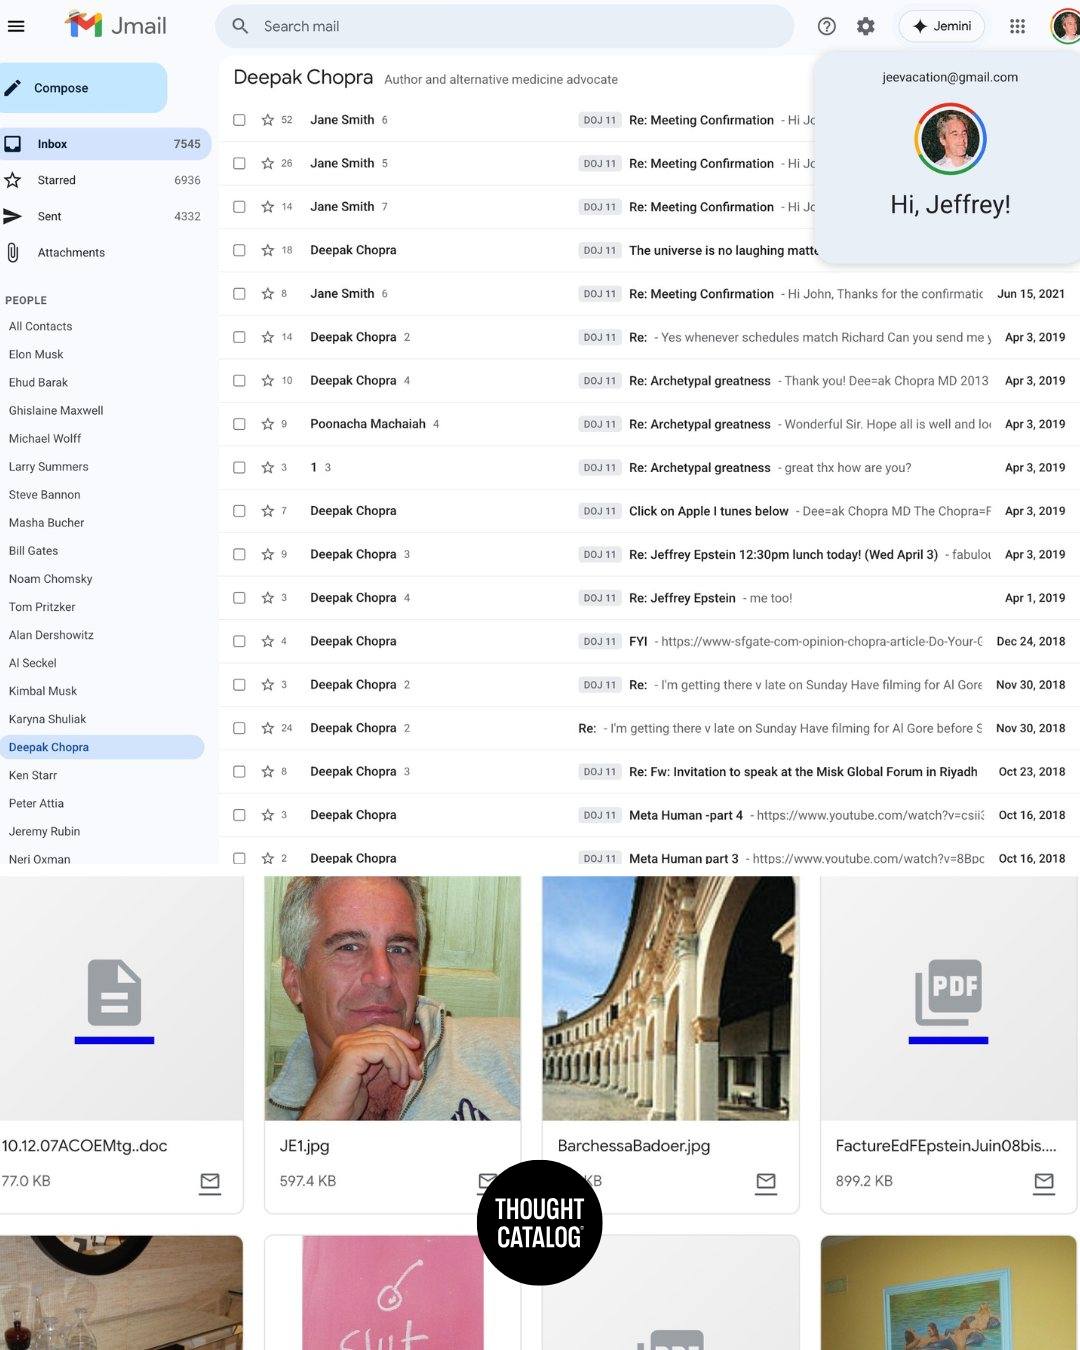Open Ken Starr's emails

33,775
